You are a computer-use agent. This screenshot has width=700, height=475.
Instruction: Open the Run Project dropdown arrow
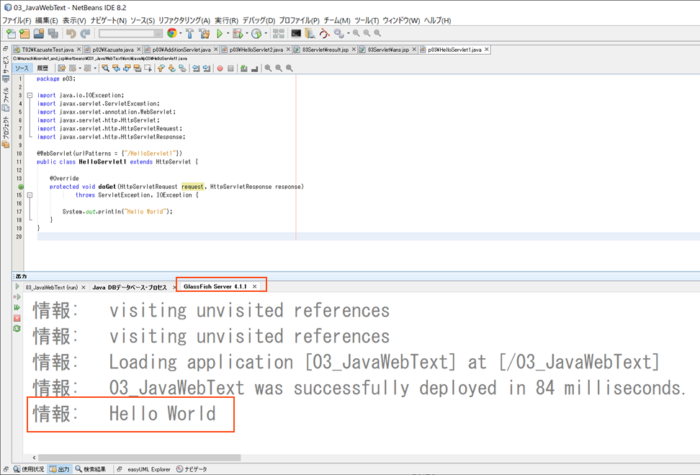pos(228,33)
